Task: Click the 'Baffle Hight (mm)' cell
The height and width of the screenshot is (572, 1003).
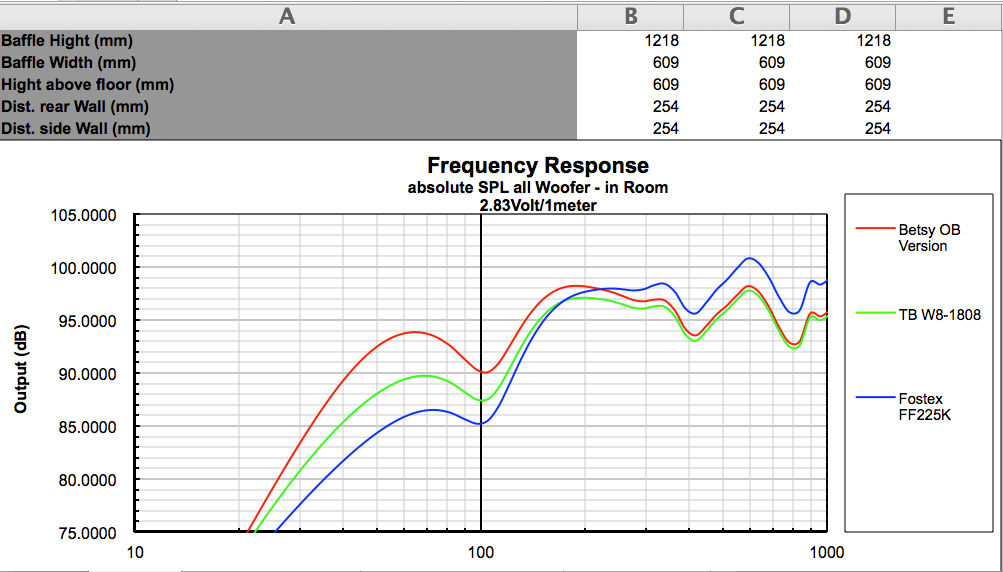Action: [x=288, y=41]
